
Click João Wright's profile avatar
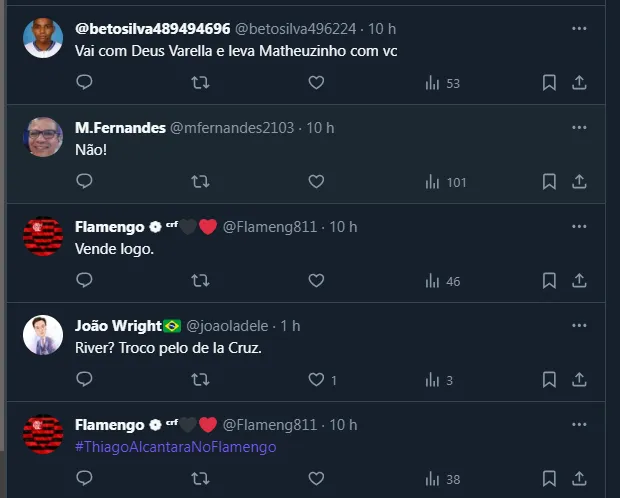click(43, 336)
